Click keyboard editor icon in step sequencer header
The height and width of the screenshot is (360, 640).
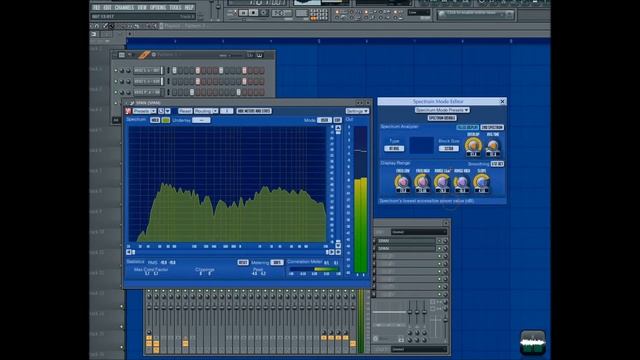tap(259, 55)
